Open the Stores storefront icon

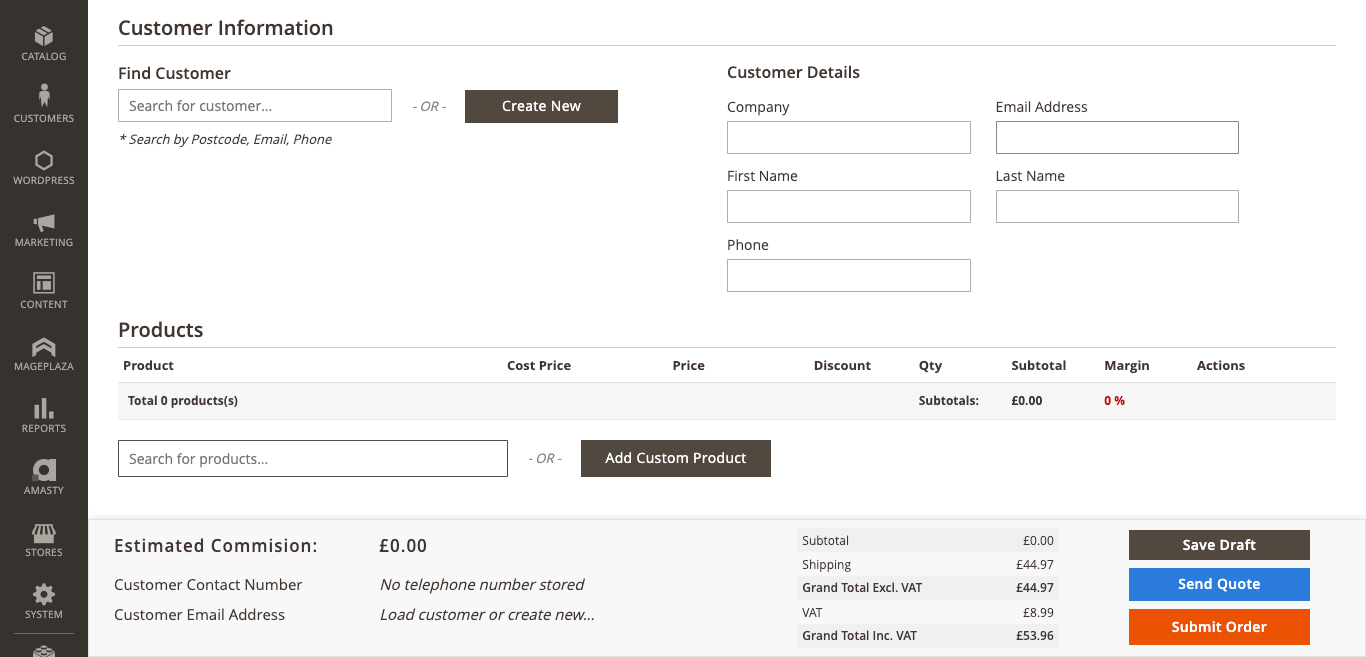(44, 533)
